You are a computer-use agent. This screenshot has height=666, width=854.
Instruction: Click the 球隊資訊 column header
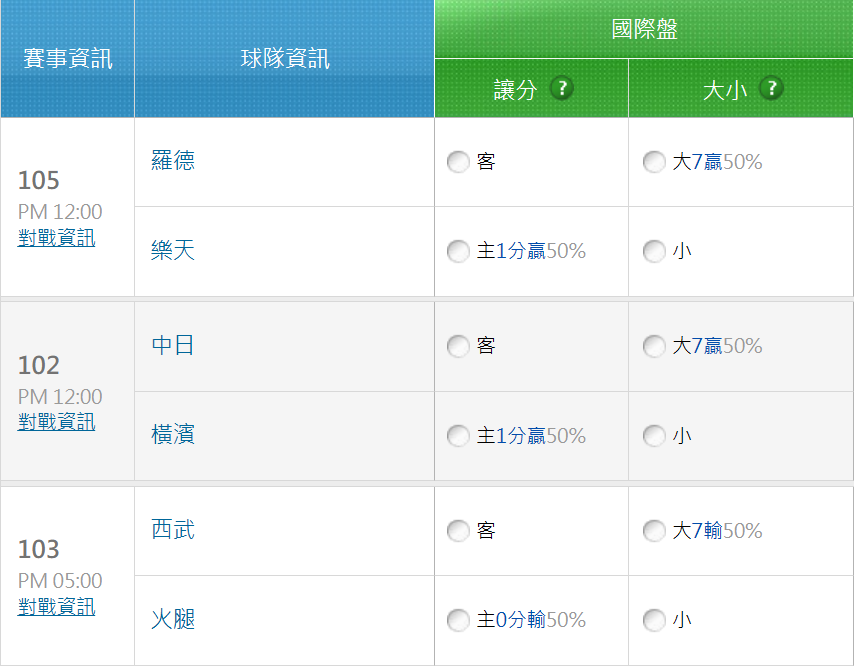pos(285,59)
